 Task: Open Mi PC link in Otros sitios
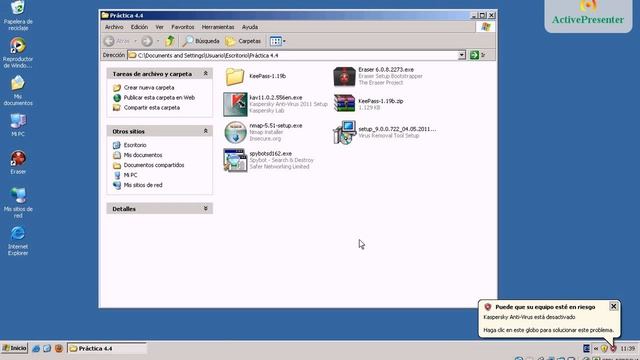(130, 175)
